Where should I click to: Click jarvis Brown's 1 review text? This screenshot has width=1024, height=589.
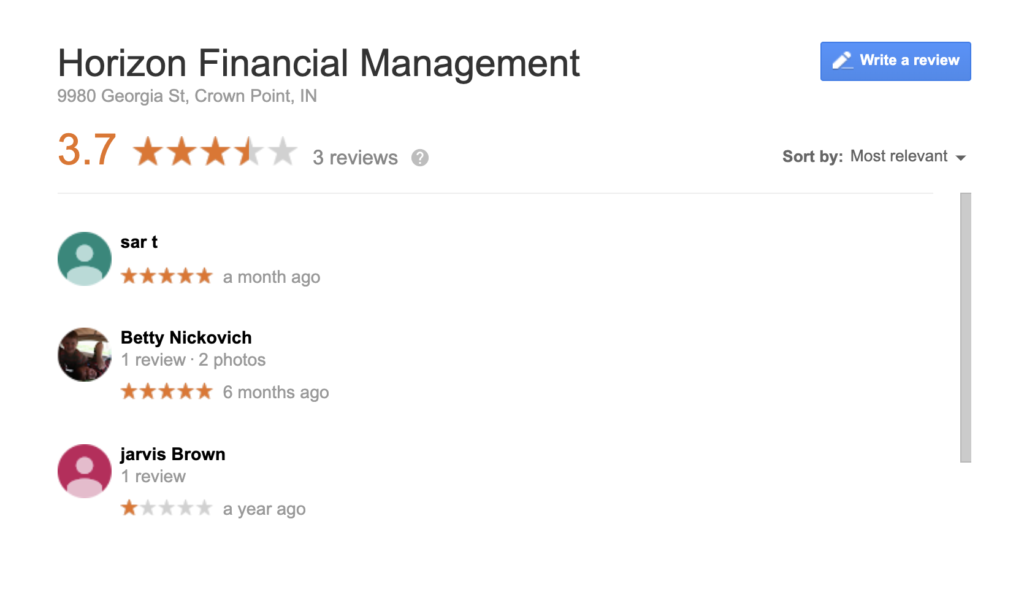tap(153, 477)
